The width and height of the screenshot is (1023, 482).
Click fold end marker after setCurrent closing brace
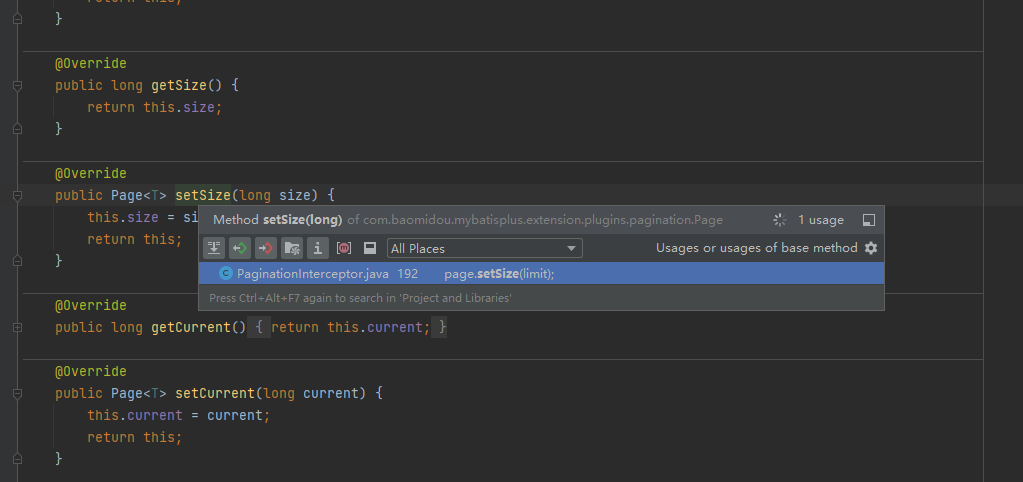[18, 459]
